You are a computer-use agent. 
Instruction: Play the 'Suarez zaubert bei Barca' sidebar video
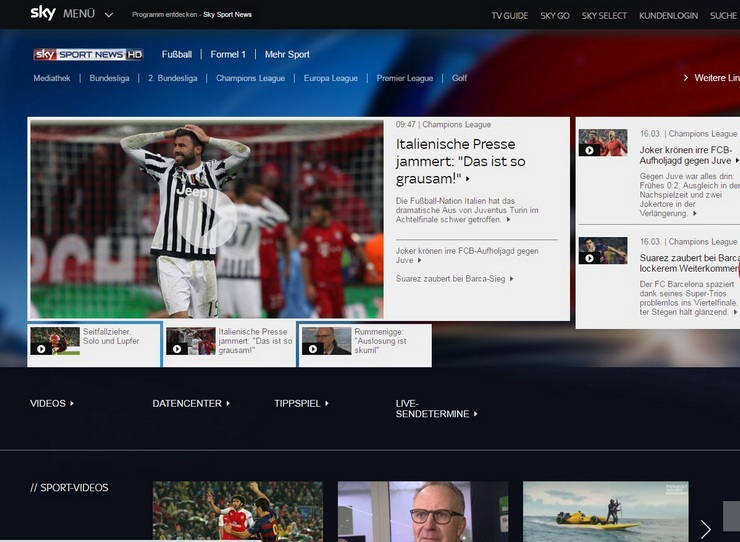[589, 257]
